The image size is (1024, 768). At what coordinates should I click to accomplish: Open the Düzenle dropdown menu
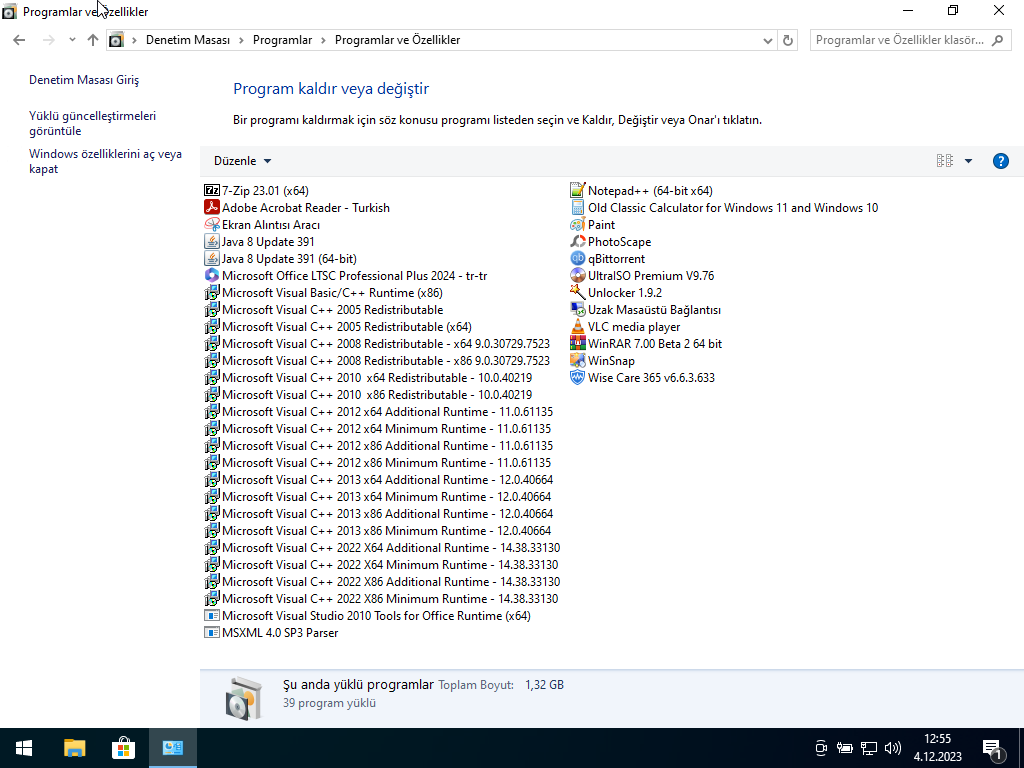pyautogui.click(x=242, y=161)
